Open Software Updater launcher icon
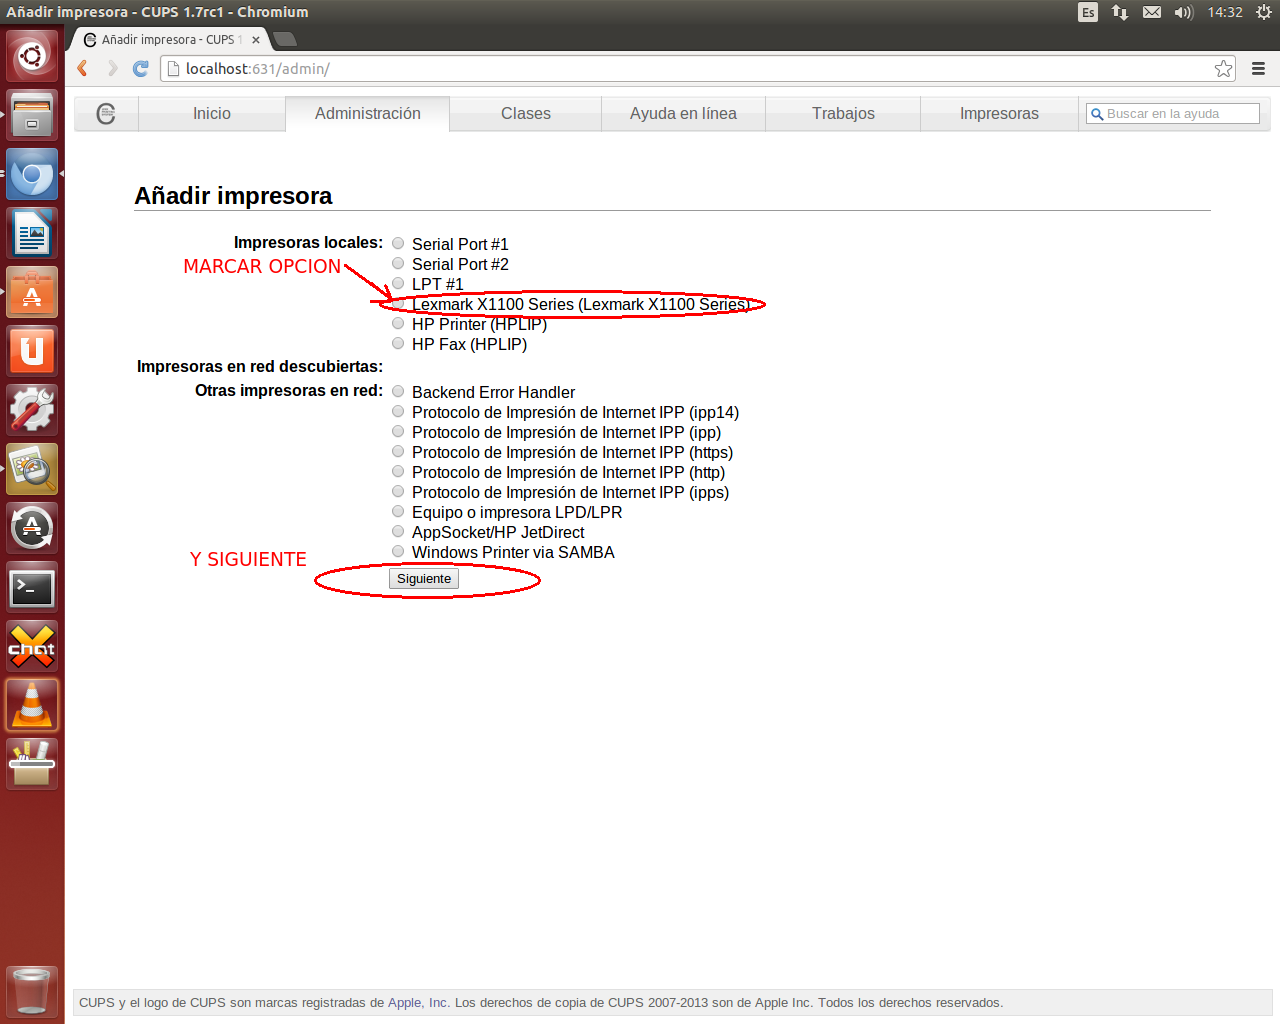1280x1024 pixels. [32, 528]
